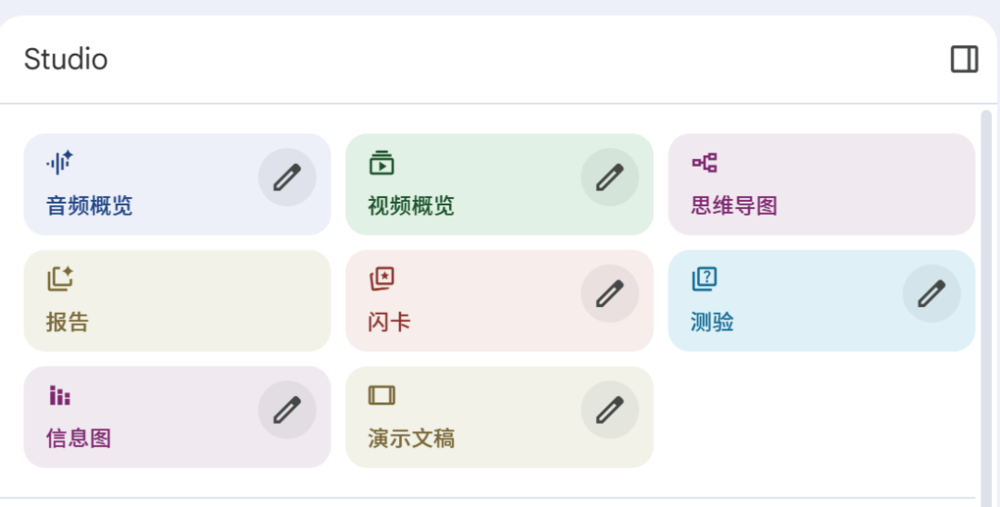Click the report sparkle icon
This screenshot has height=507, width=1000.
click(x=60, y=278)
